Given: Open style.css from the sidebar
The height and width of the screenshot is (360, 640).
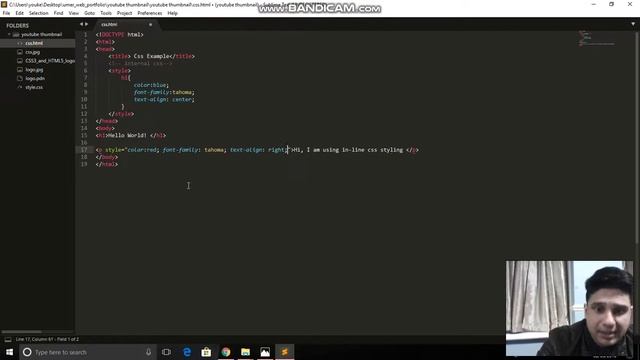Looking at the screenshot, I should tap(34, 87).
